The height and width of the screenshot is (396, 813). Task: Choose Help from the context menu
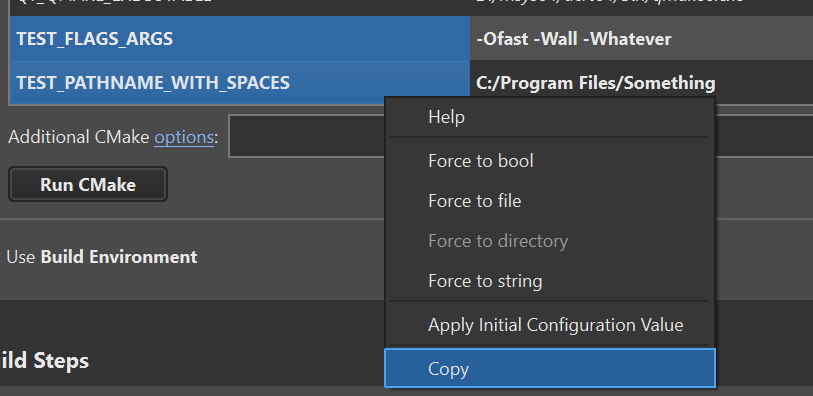tap(549, 117)
